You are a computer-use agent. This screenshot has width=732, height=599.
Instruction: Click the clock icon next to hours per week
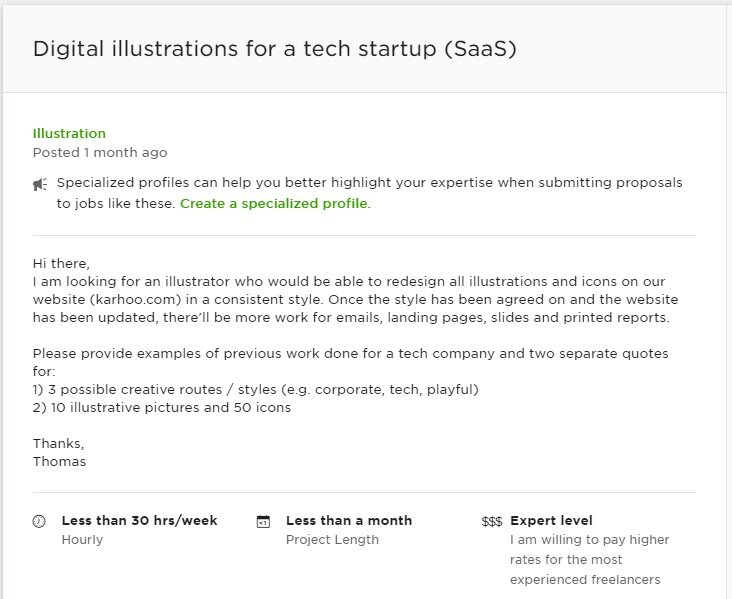click(x=39, y=521)
